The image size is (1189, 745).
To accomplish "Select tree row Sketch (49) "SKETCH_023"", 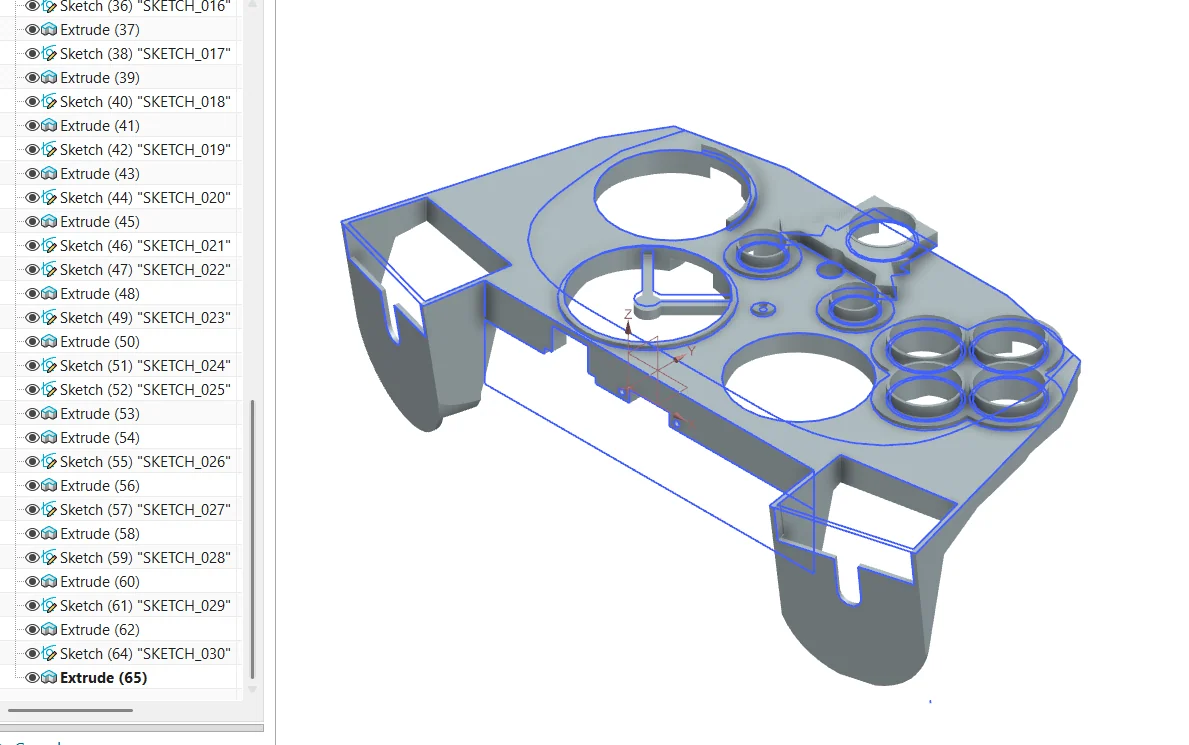I will coord(146,318).
